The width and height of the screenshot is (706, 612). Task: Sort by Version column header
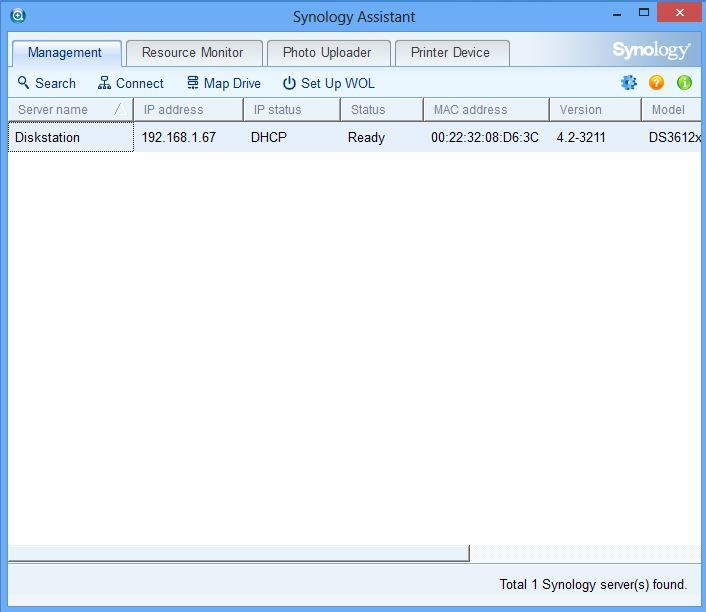(595, 109)
